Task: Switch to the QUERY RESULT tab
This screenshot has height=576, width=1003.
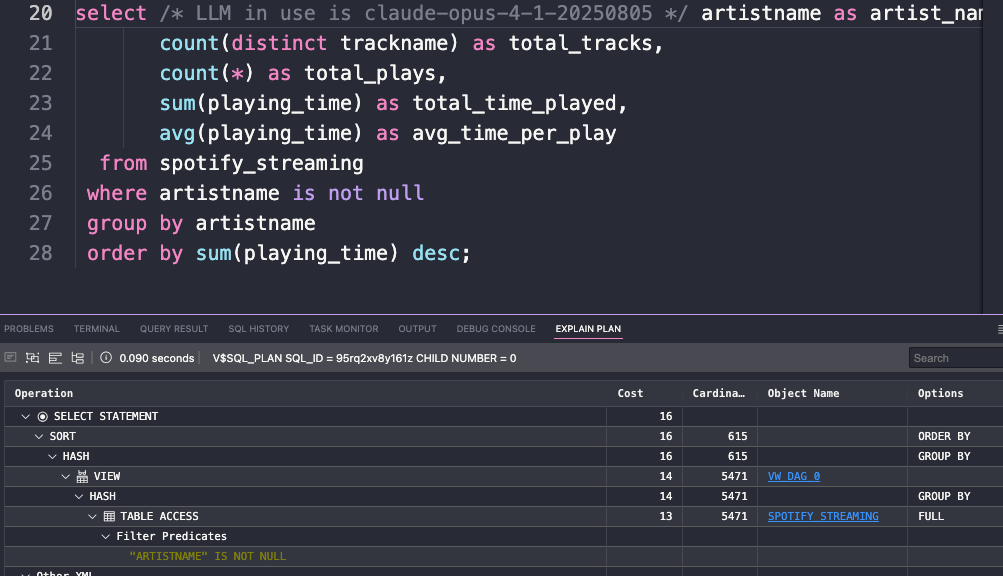Action: pyautogui.click(x=174, y=329)
